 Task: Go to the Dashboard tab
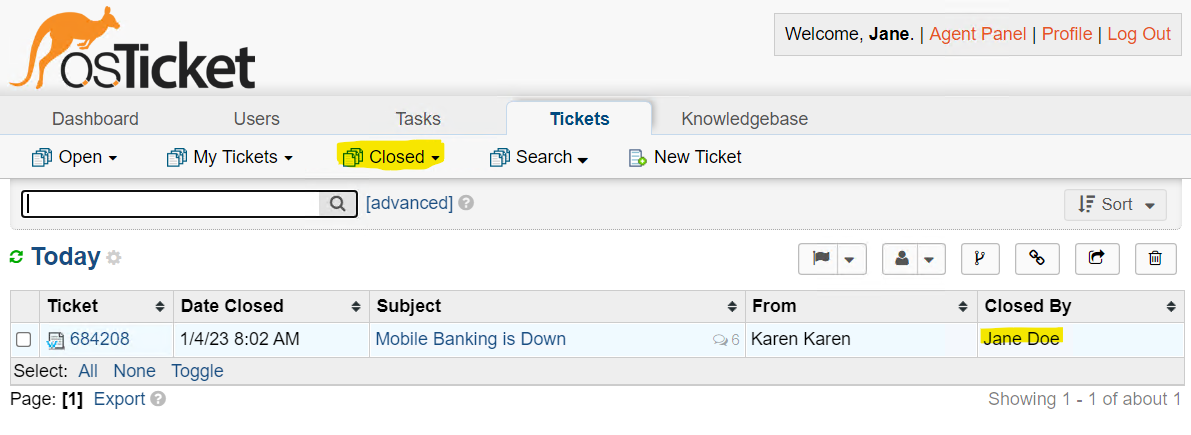coord(95,119)
